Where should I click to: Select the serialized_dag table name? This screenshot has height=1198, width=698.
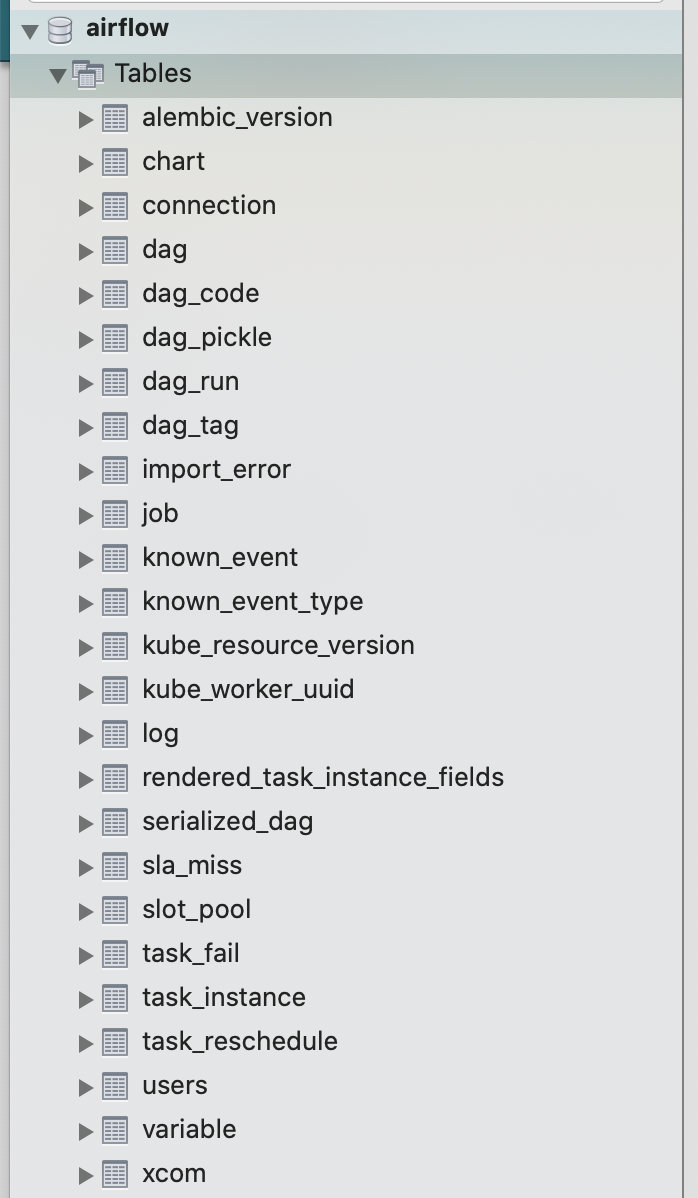(228, 822)
